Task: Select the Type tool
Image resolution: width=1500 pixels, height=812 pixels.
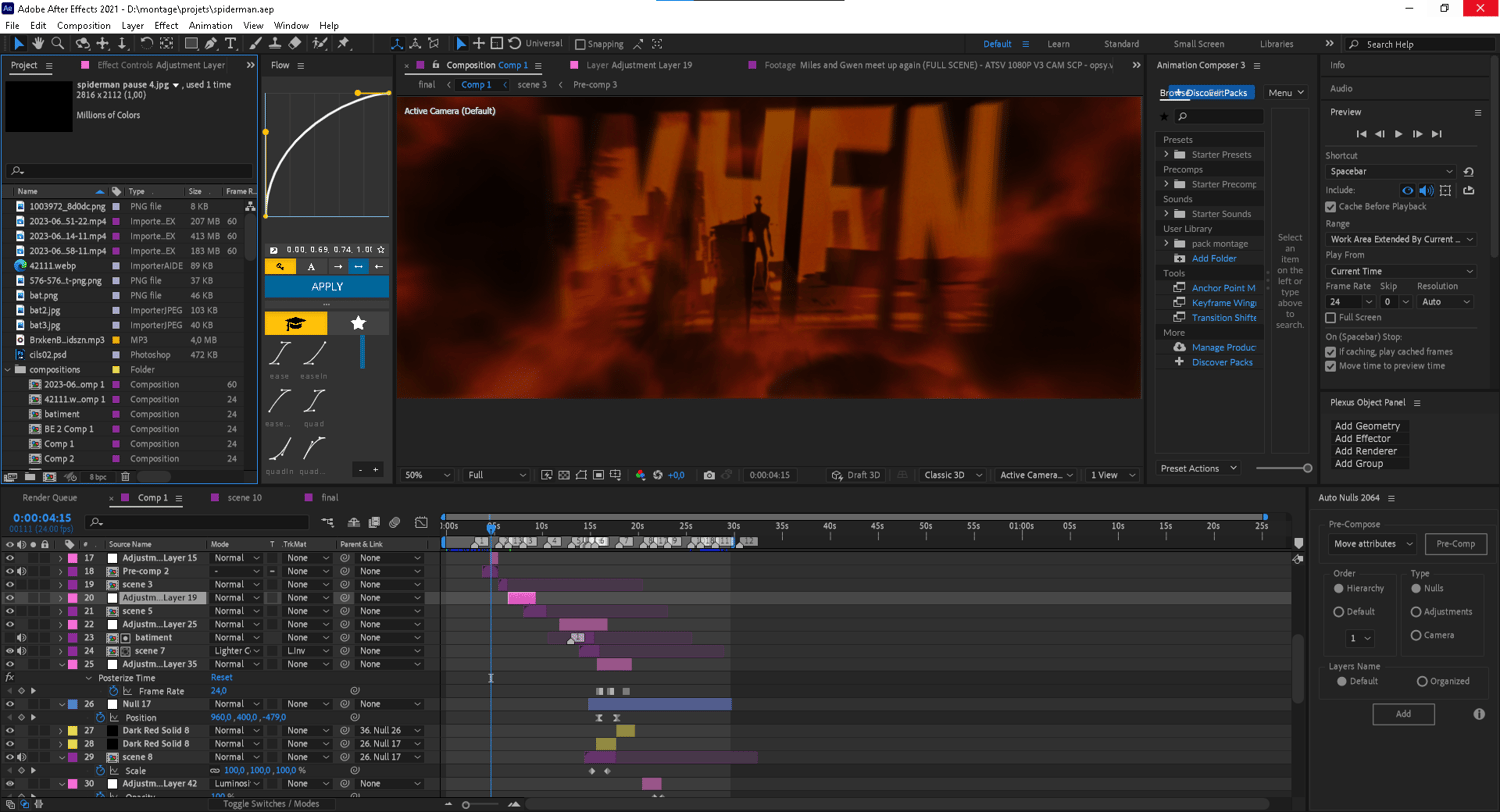Action: pyautogui.click(x=231, y=43)
